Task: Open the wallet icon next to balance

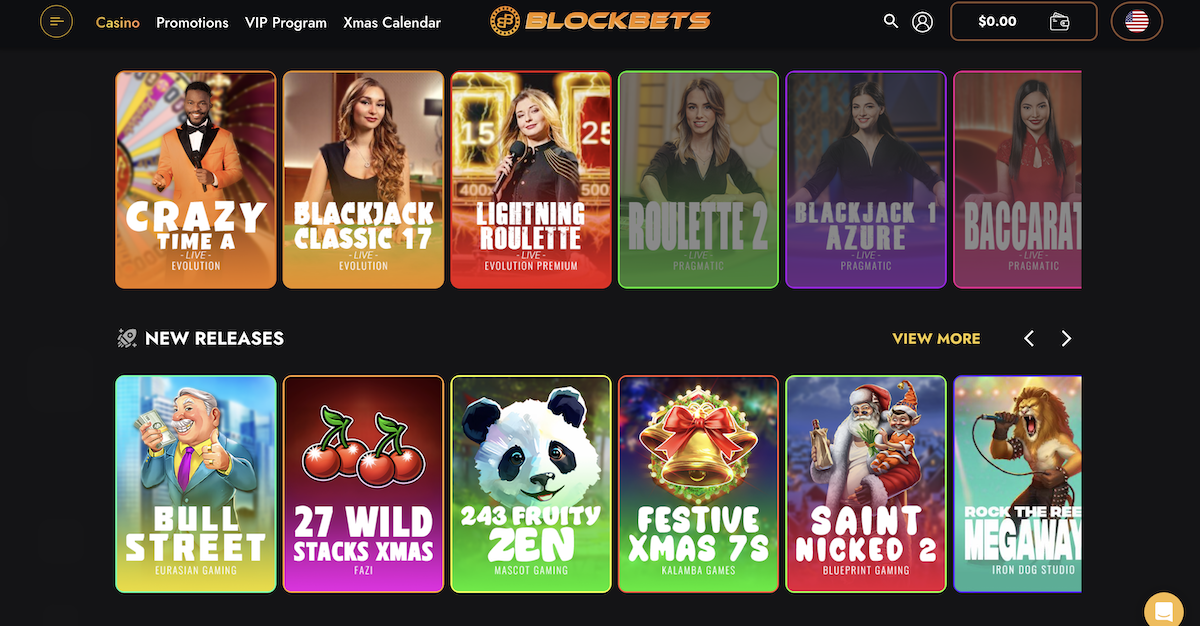Action: click(x=1060, y=21)
